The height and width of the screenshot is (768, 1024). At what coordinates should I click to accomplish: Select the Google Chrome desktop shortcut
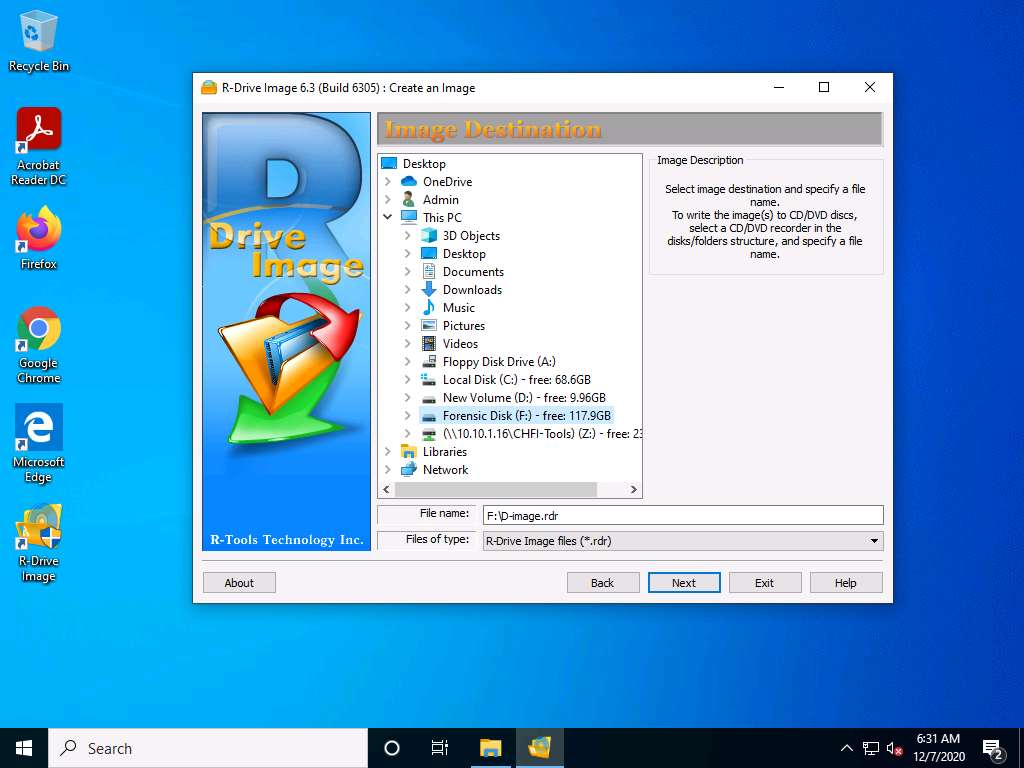point(39,345)
